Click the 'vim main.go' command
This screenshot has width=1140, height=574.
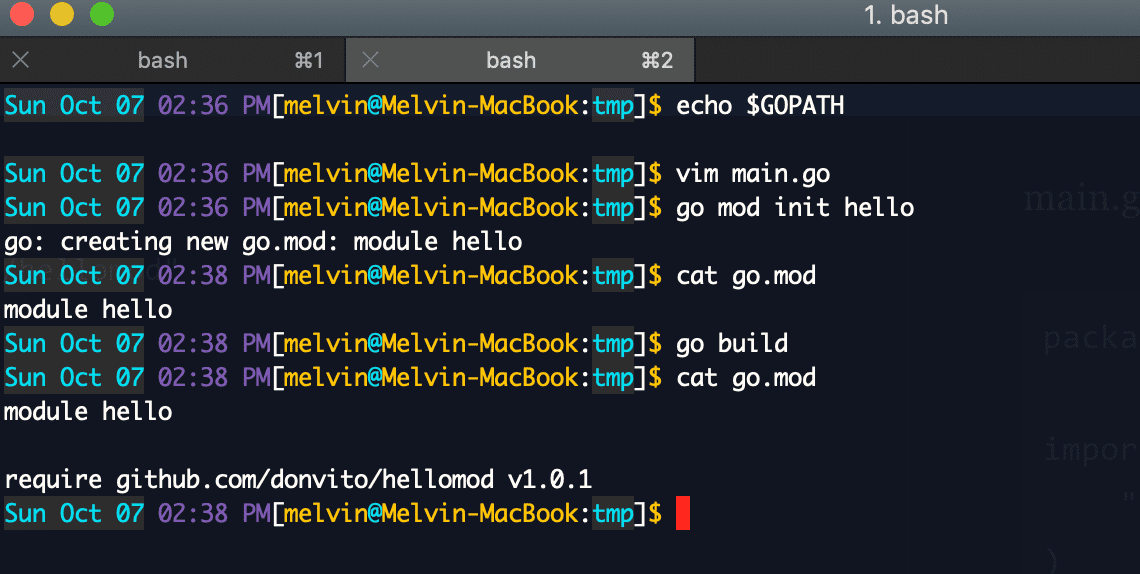coord(753,174)
